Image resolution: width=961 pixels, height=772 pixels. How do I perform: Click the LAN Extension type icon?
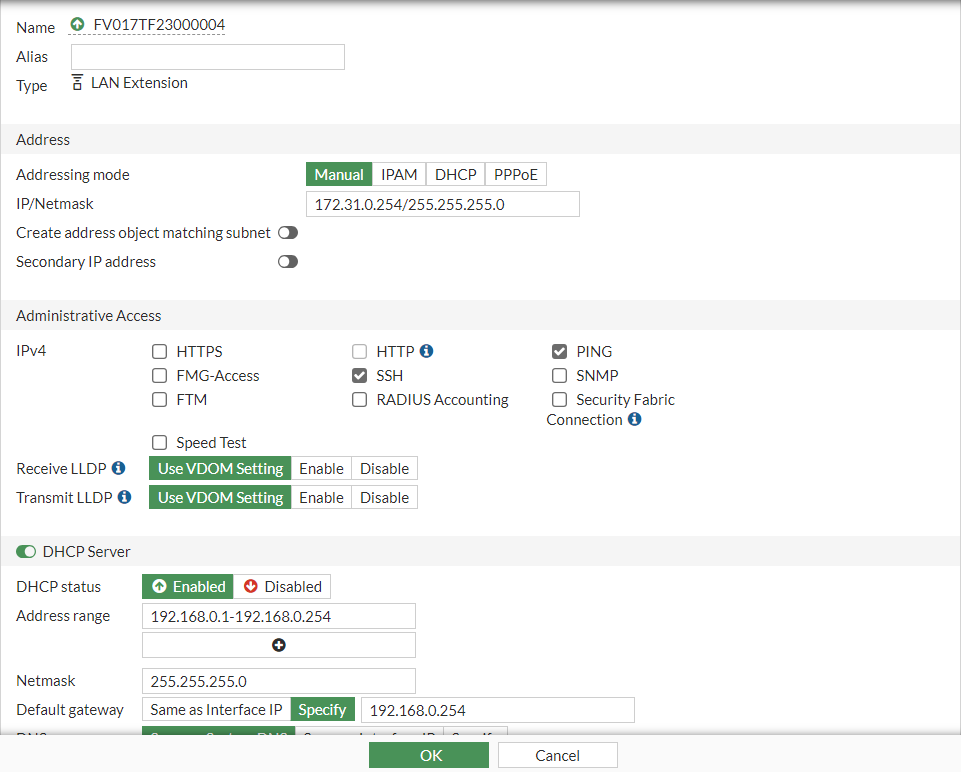(77, 83)
